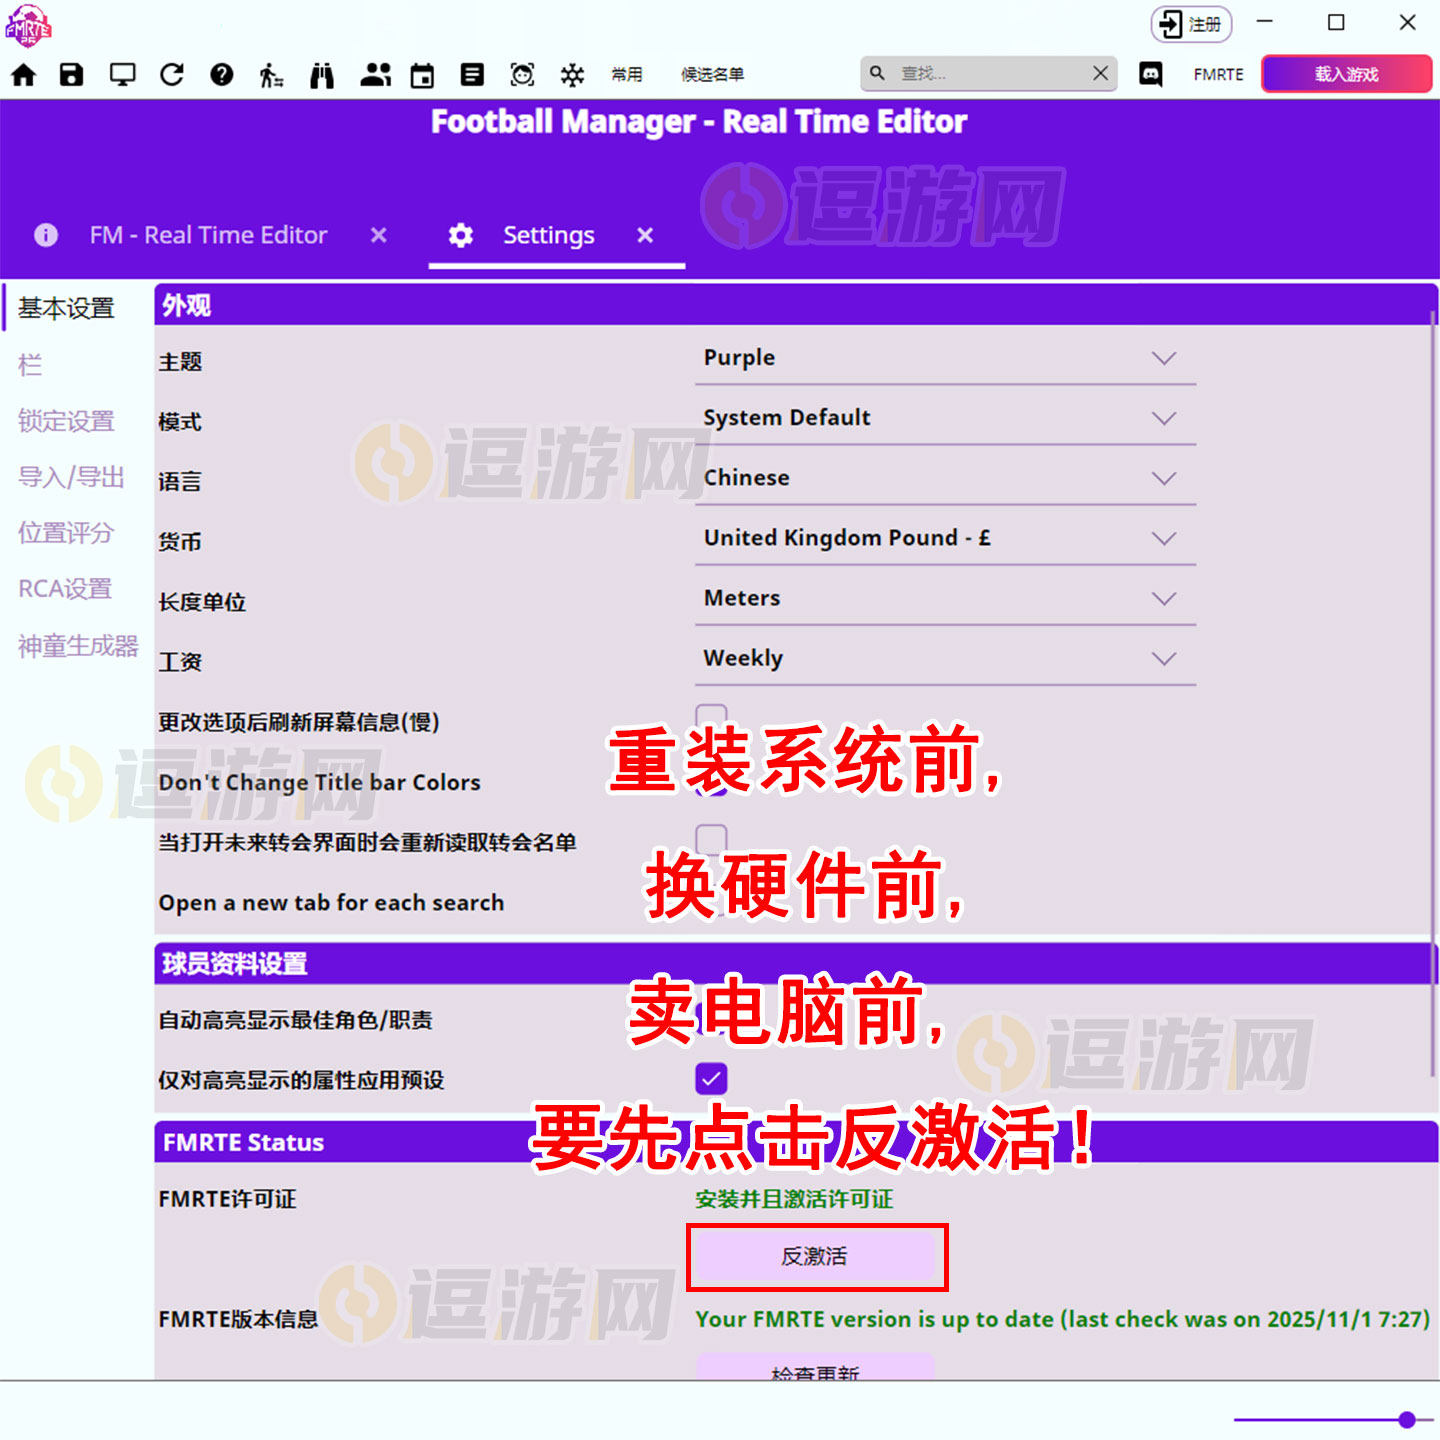The width and height of the screenshot is (1440, 1440).
Task: Open the wage dropdown showing Weekly
Action: point(945,658)
